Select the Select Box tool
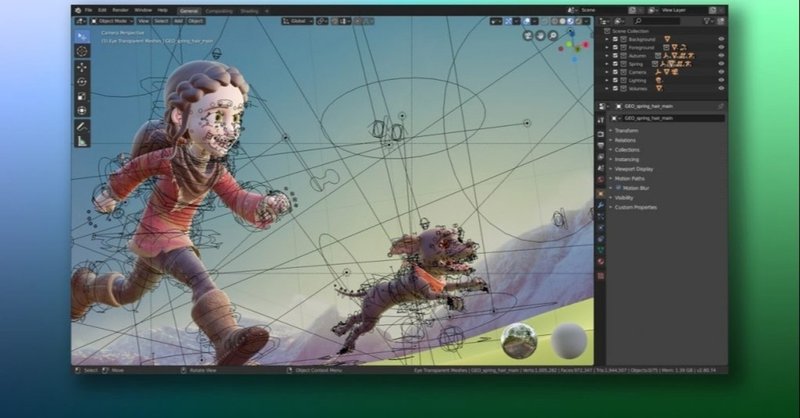Screen dimensions: 800x418 coord(82,36)
